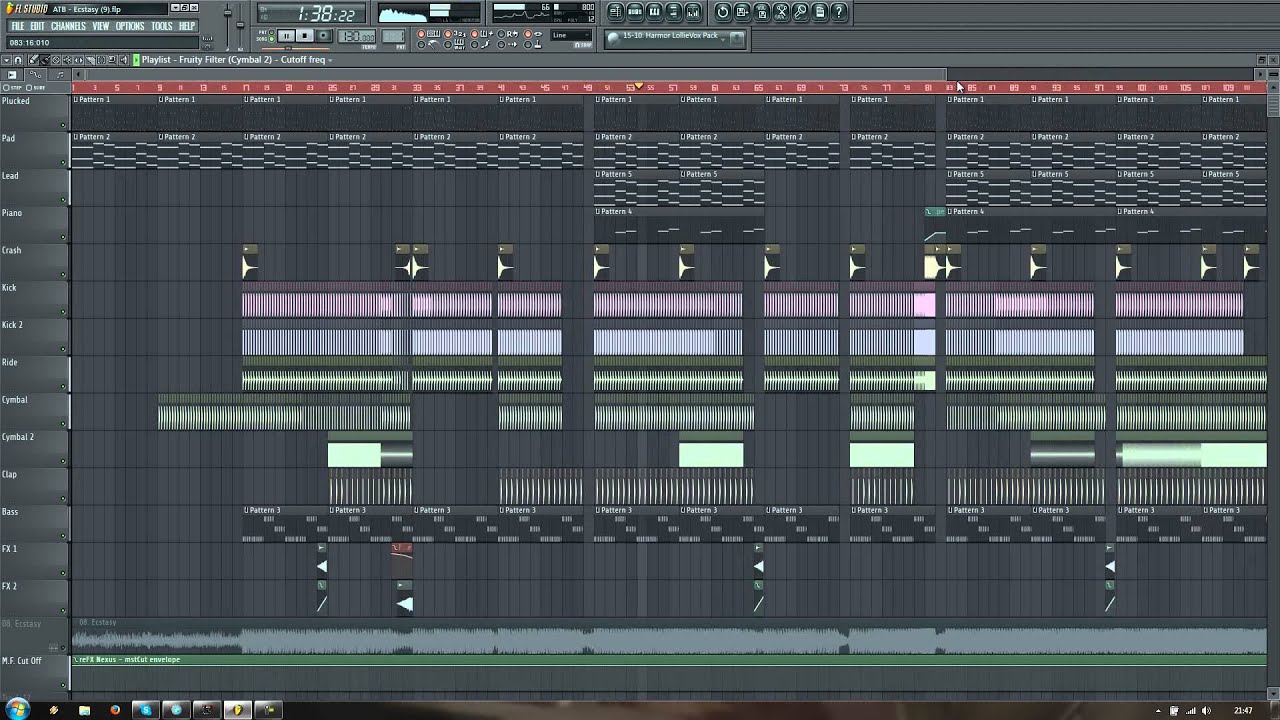The height and width of the screenshot is (720, 1280).
Task: Click the FL Studio logo
Action: [x=25, y=8]
